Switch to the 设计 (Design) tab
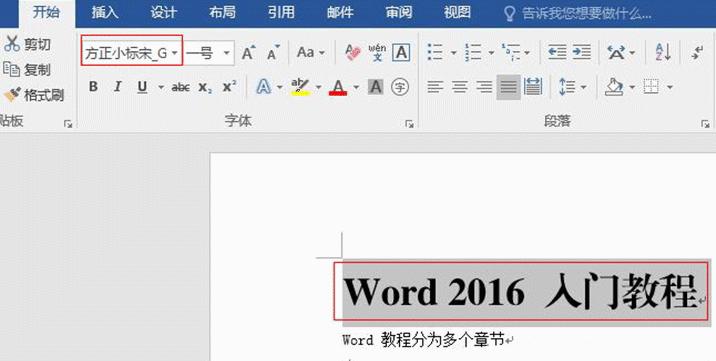Viewport: 716px width, 361px height. click(x=163, y=13)
